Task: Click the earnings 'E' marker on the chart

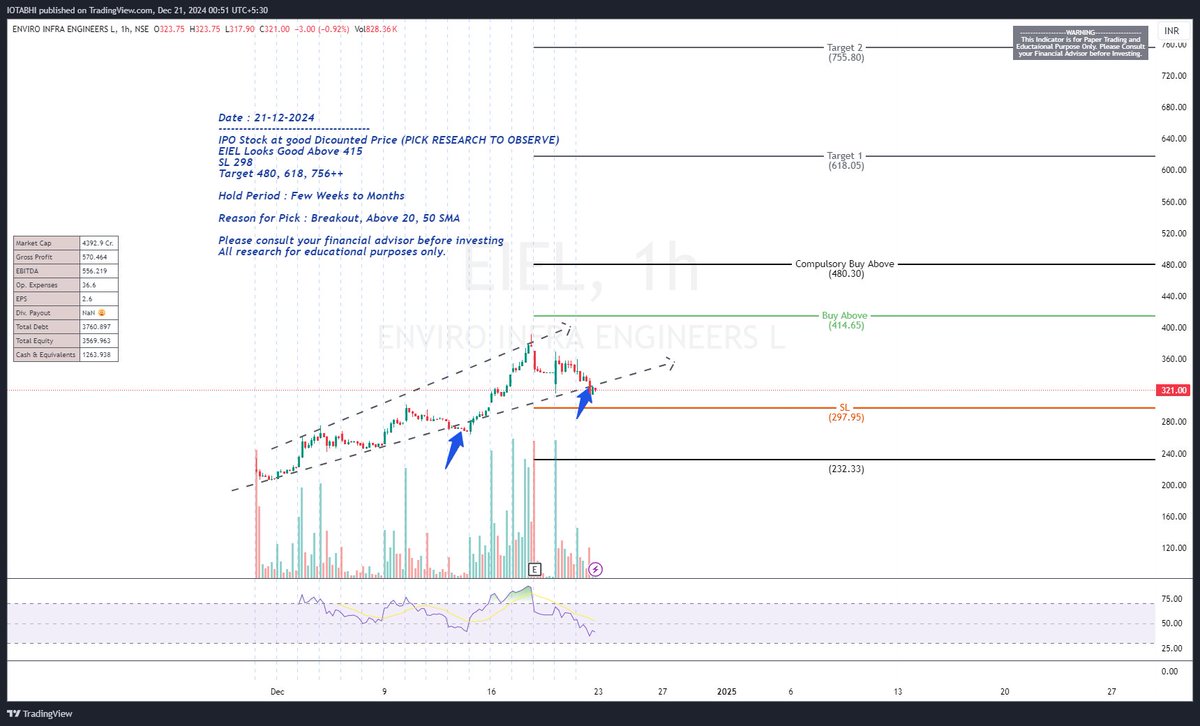Action: tap(535, 569)
